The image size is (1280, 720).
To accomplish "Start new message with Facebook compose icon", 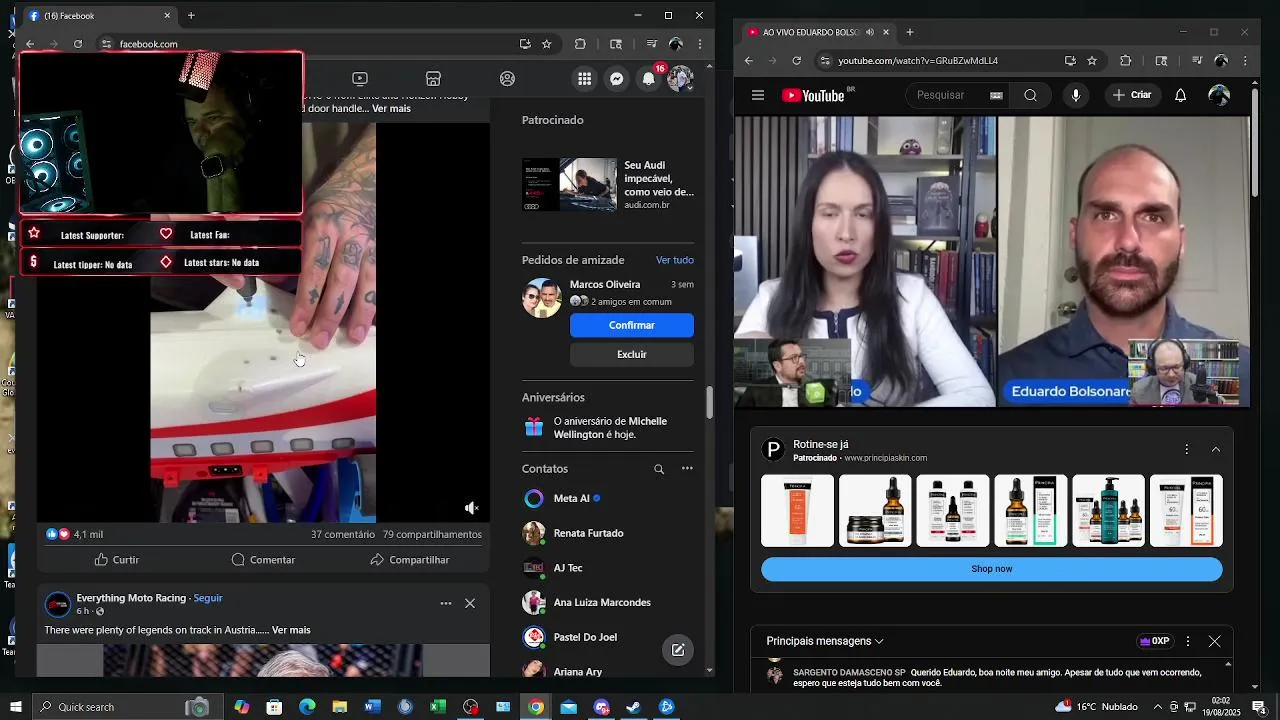I will 678,650.
